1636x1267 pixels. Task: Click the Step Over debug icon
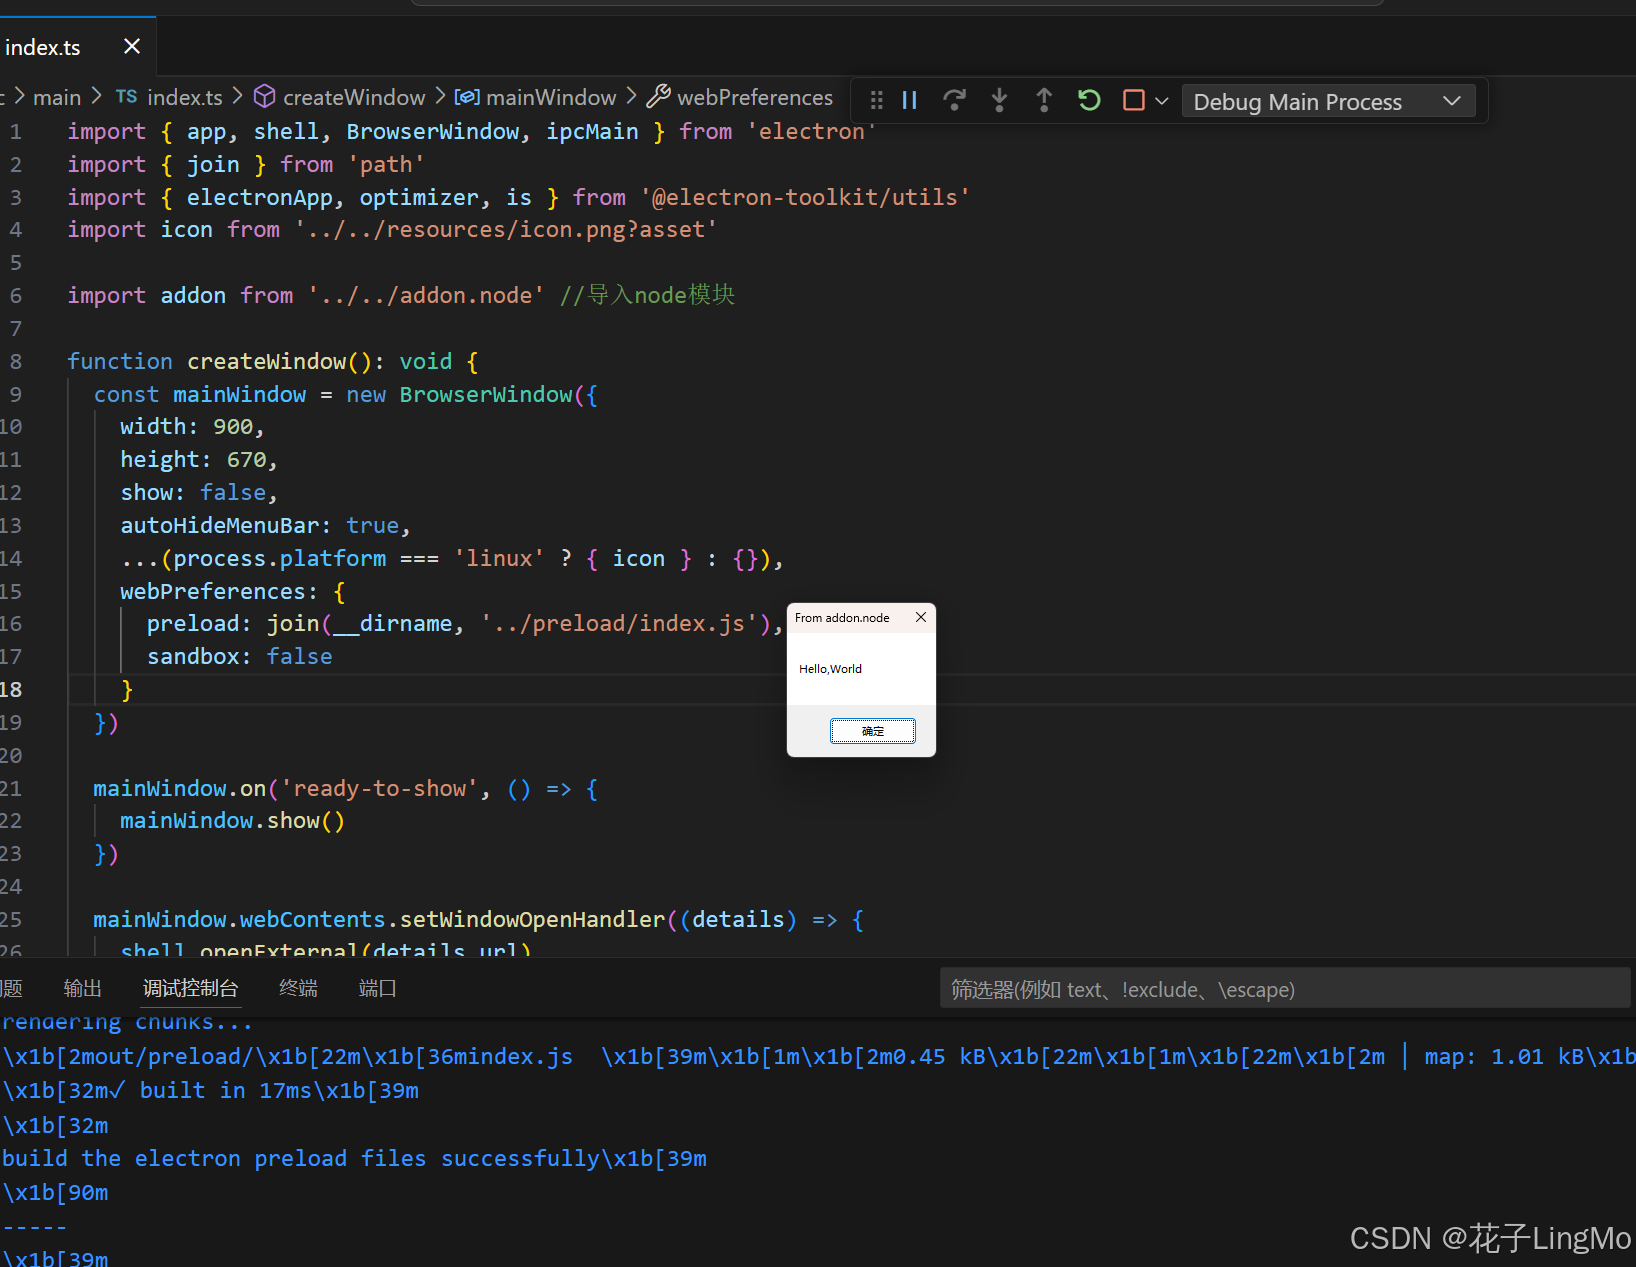pyautogui.click(x=954, y=100)
